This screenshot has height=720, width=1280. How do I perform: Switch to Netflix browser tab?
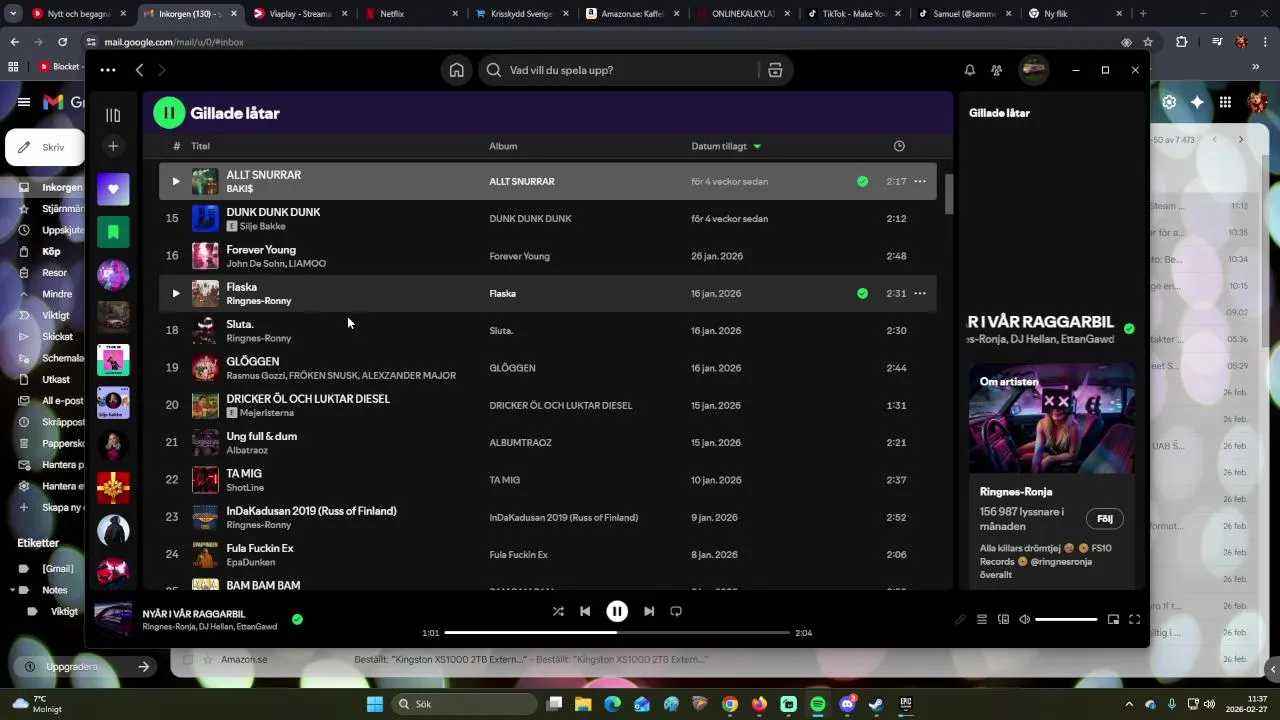tap(412, 14)
